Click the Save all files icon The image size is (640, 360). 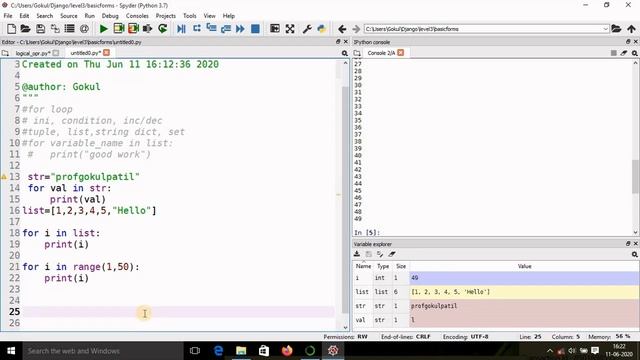pyautogui.click(x=55, y=29)
